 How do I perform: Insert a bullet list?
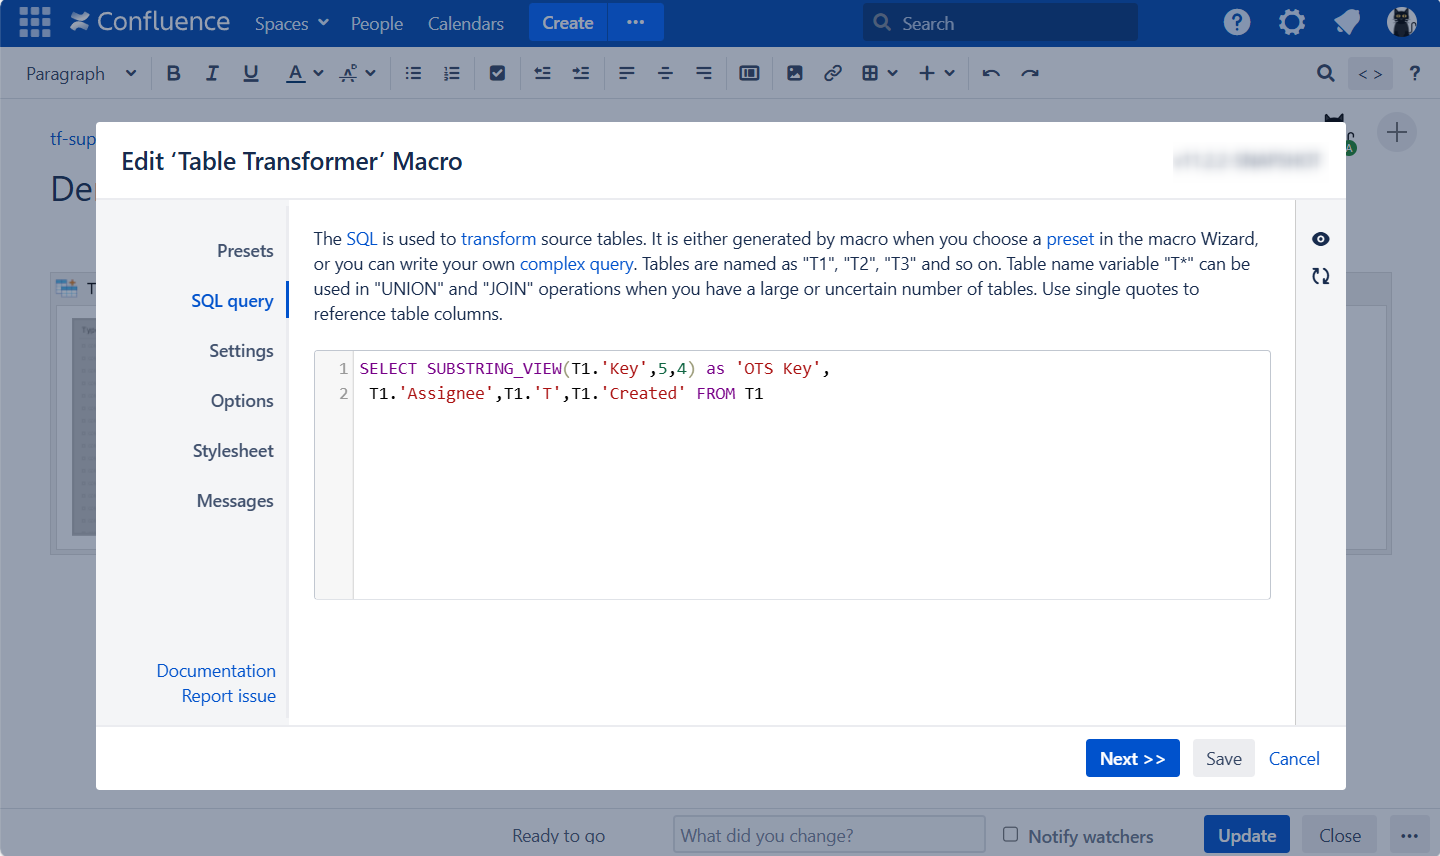click(x=413, y=73)
